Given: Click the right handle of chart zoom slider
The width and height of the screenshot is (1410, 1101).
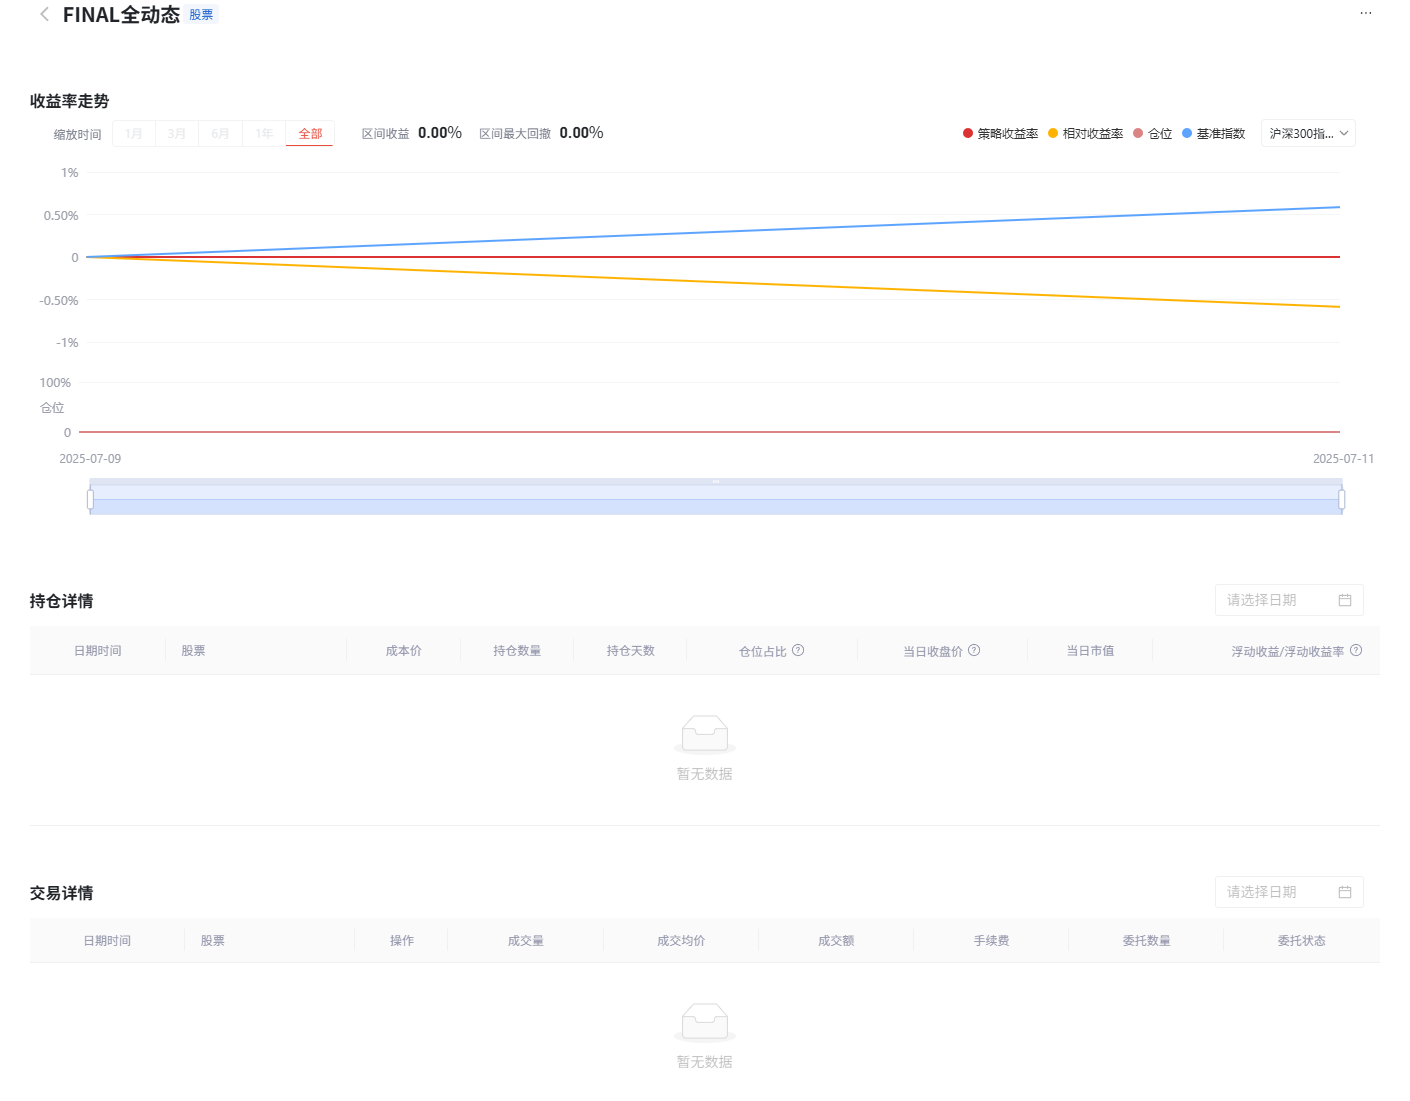Looking at the screenshot, I should coord(1341,499).
